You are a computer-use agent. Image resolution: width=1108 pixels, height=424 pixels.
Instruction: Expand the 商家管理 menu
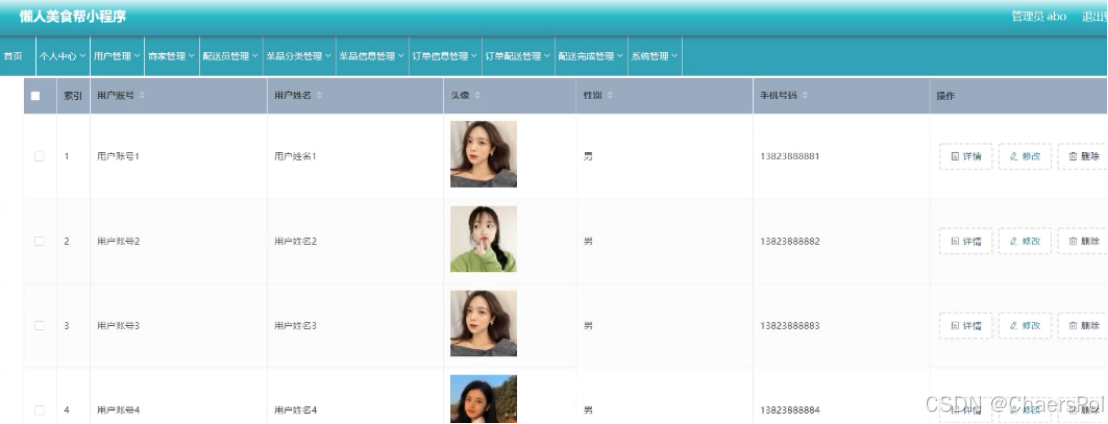(171, 56)
